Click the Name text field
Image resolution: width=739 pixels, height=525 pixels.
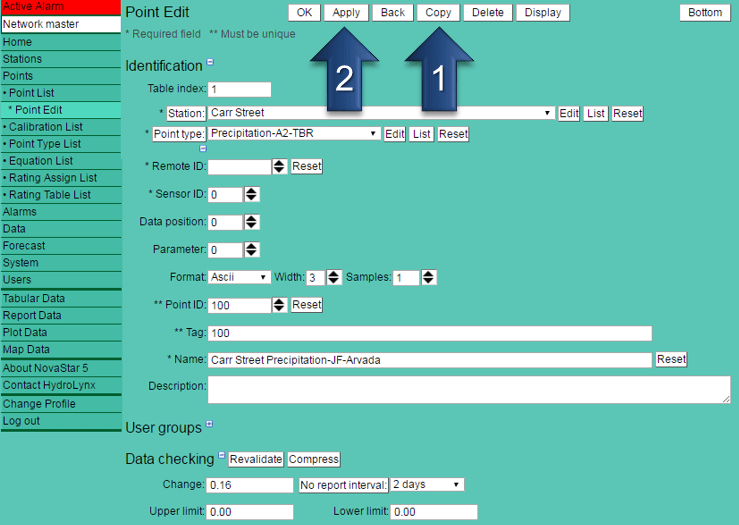pyautogui.click(x=430, y=359)
